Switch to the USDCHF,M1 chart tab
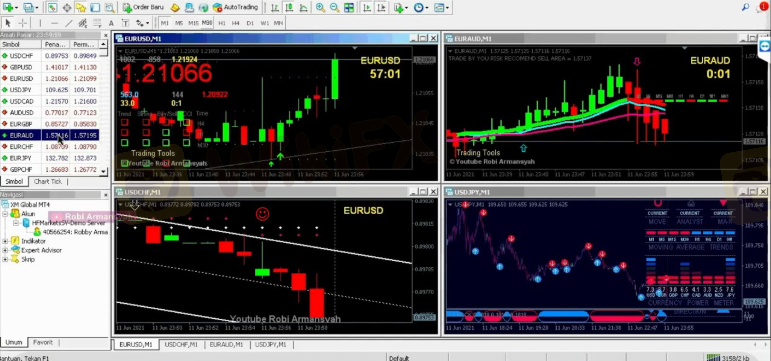 181,345
